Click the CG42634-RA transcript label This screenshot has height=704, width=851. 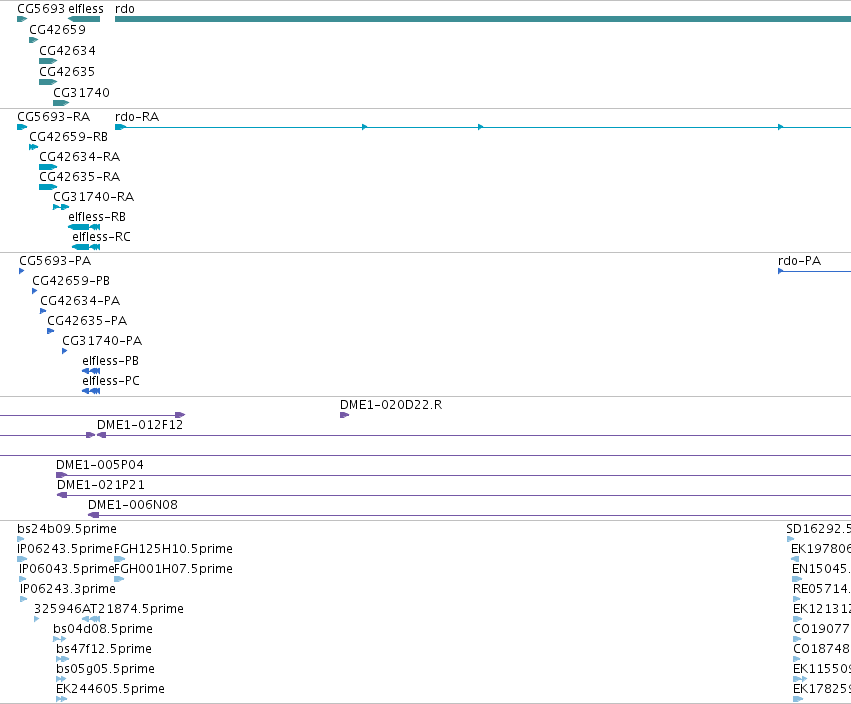click(x=79, y=157)
